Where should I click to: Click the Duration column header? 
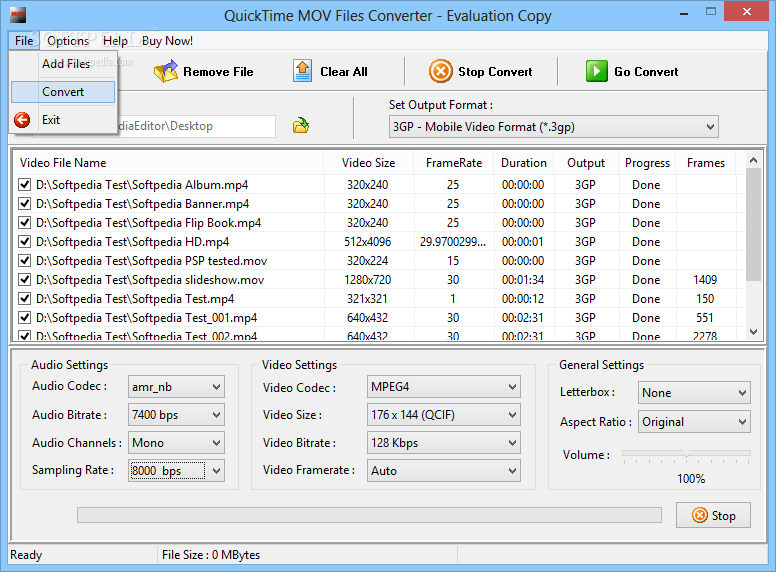[524, 163]
